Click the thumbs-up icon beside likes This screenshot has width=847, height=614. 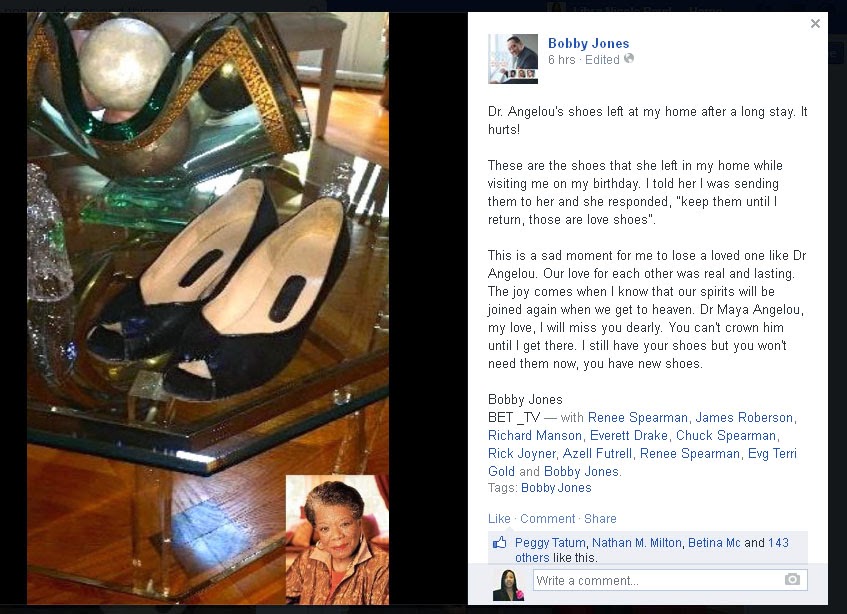[x=500, y=543]
